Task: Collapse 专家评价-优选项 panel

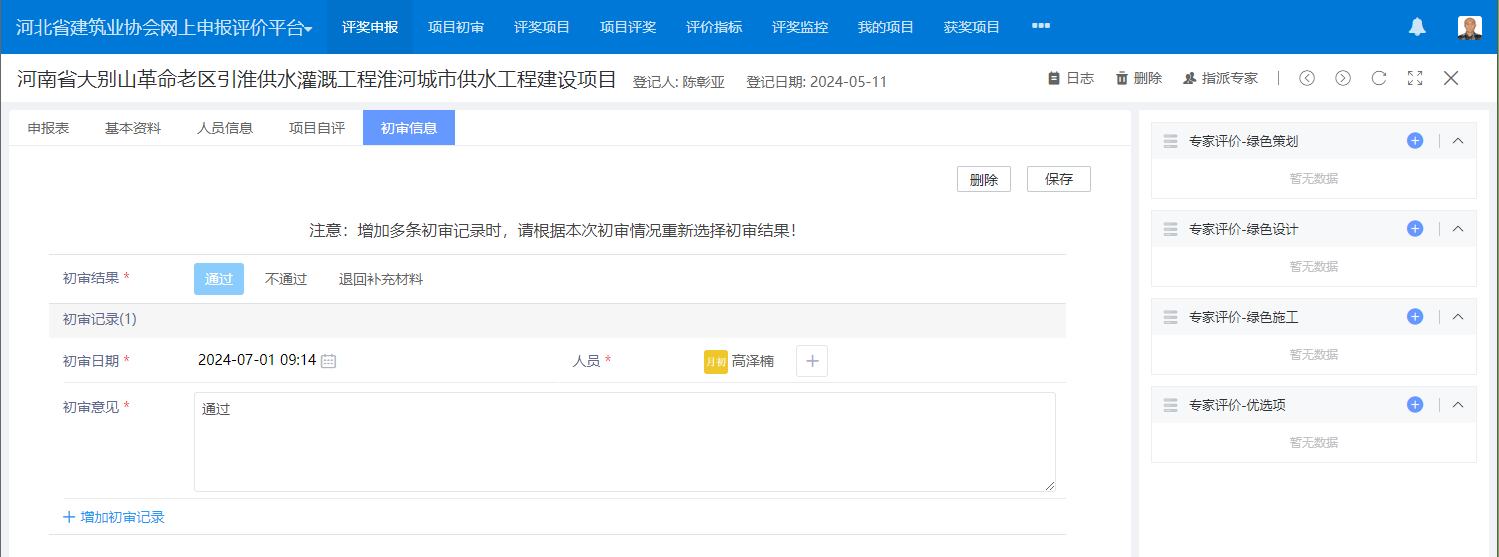Action: pos(1458,405)
